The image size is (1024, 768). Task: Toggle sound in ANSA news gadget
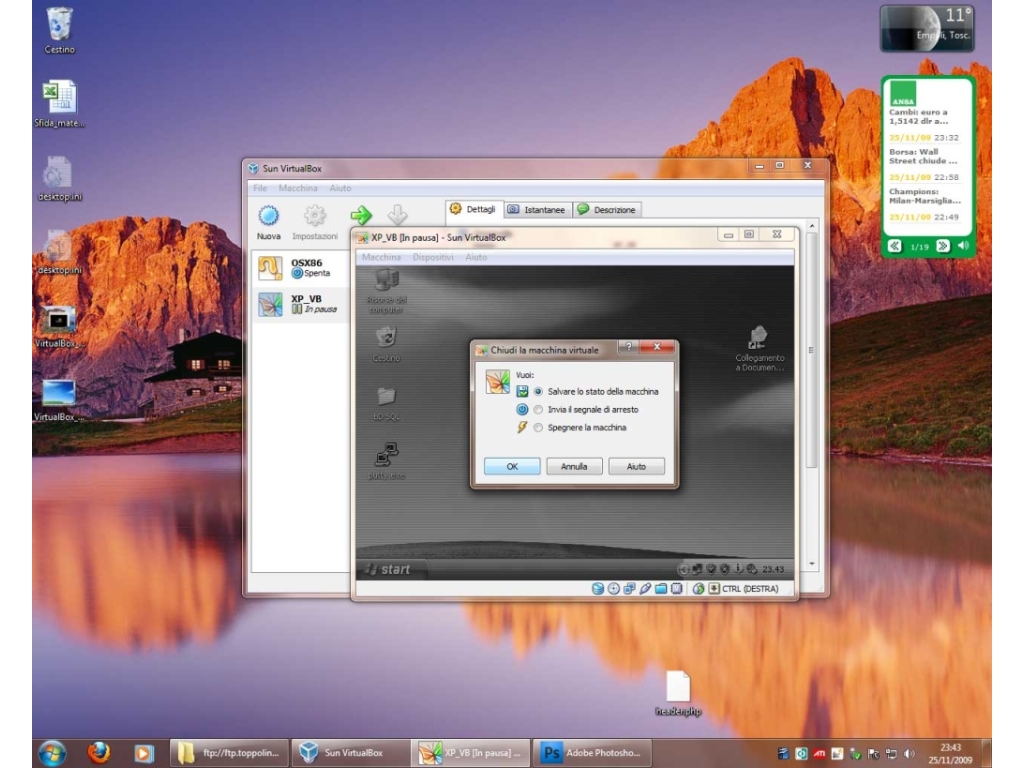pos(963,246)
